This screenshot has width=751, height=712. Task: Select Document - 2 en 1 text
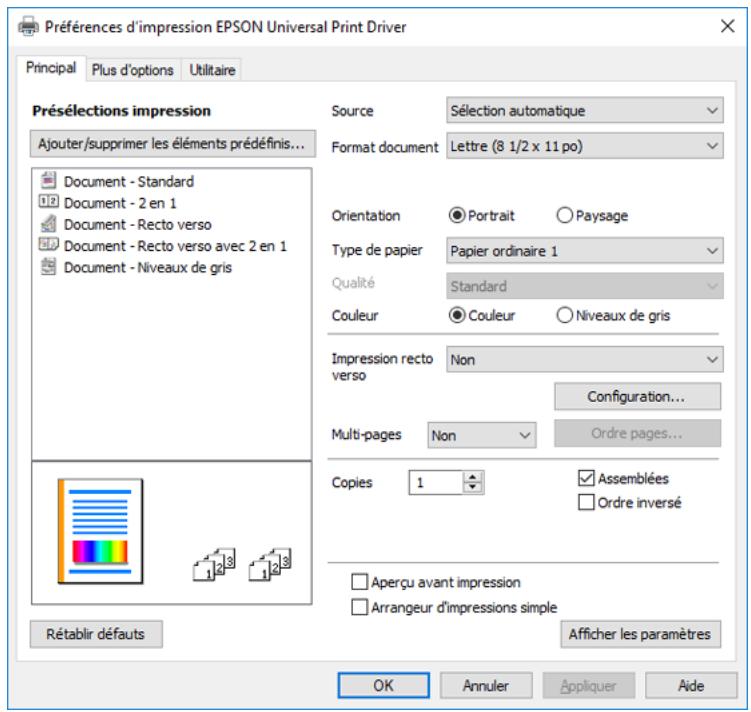click(120, 203)
